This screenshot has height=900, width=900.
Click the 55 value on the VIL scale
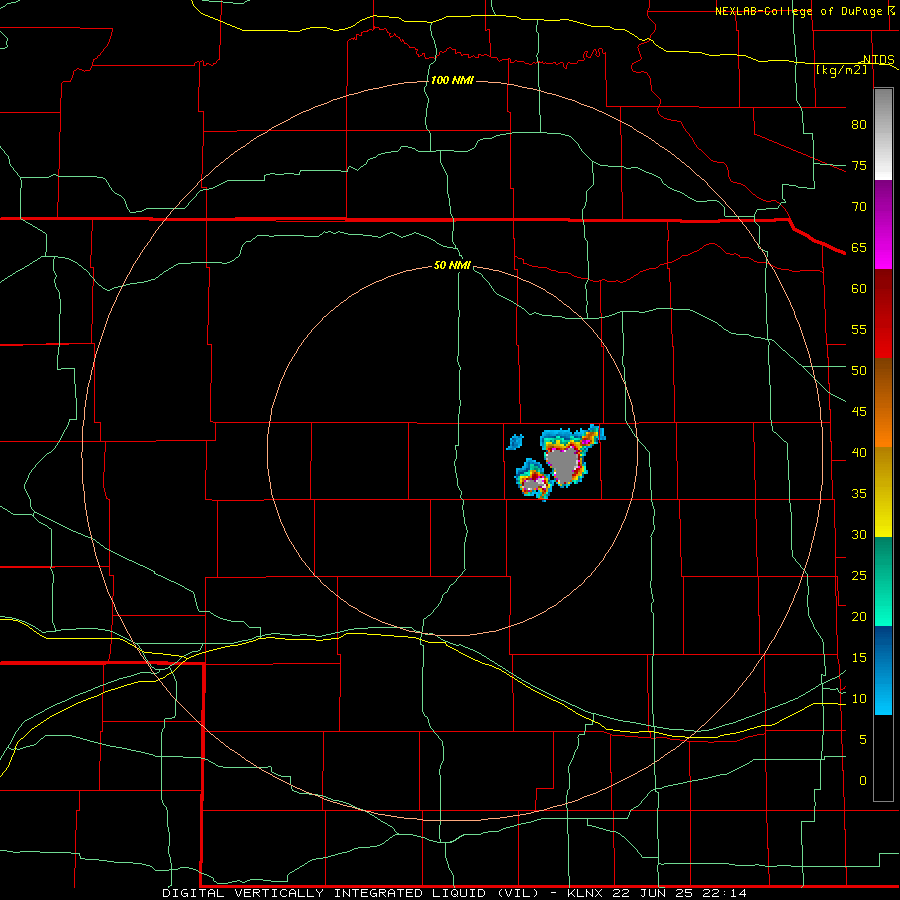tap(859, 329)
